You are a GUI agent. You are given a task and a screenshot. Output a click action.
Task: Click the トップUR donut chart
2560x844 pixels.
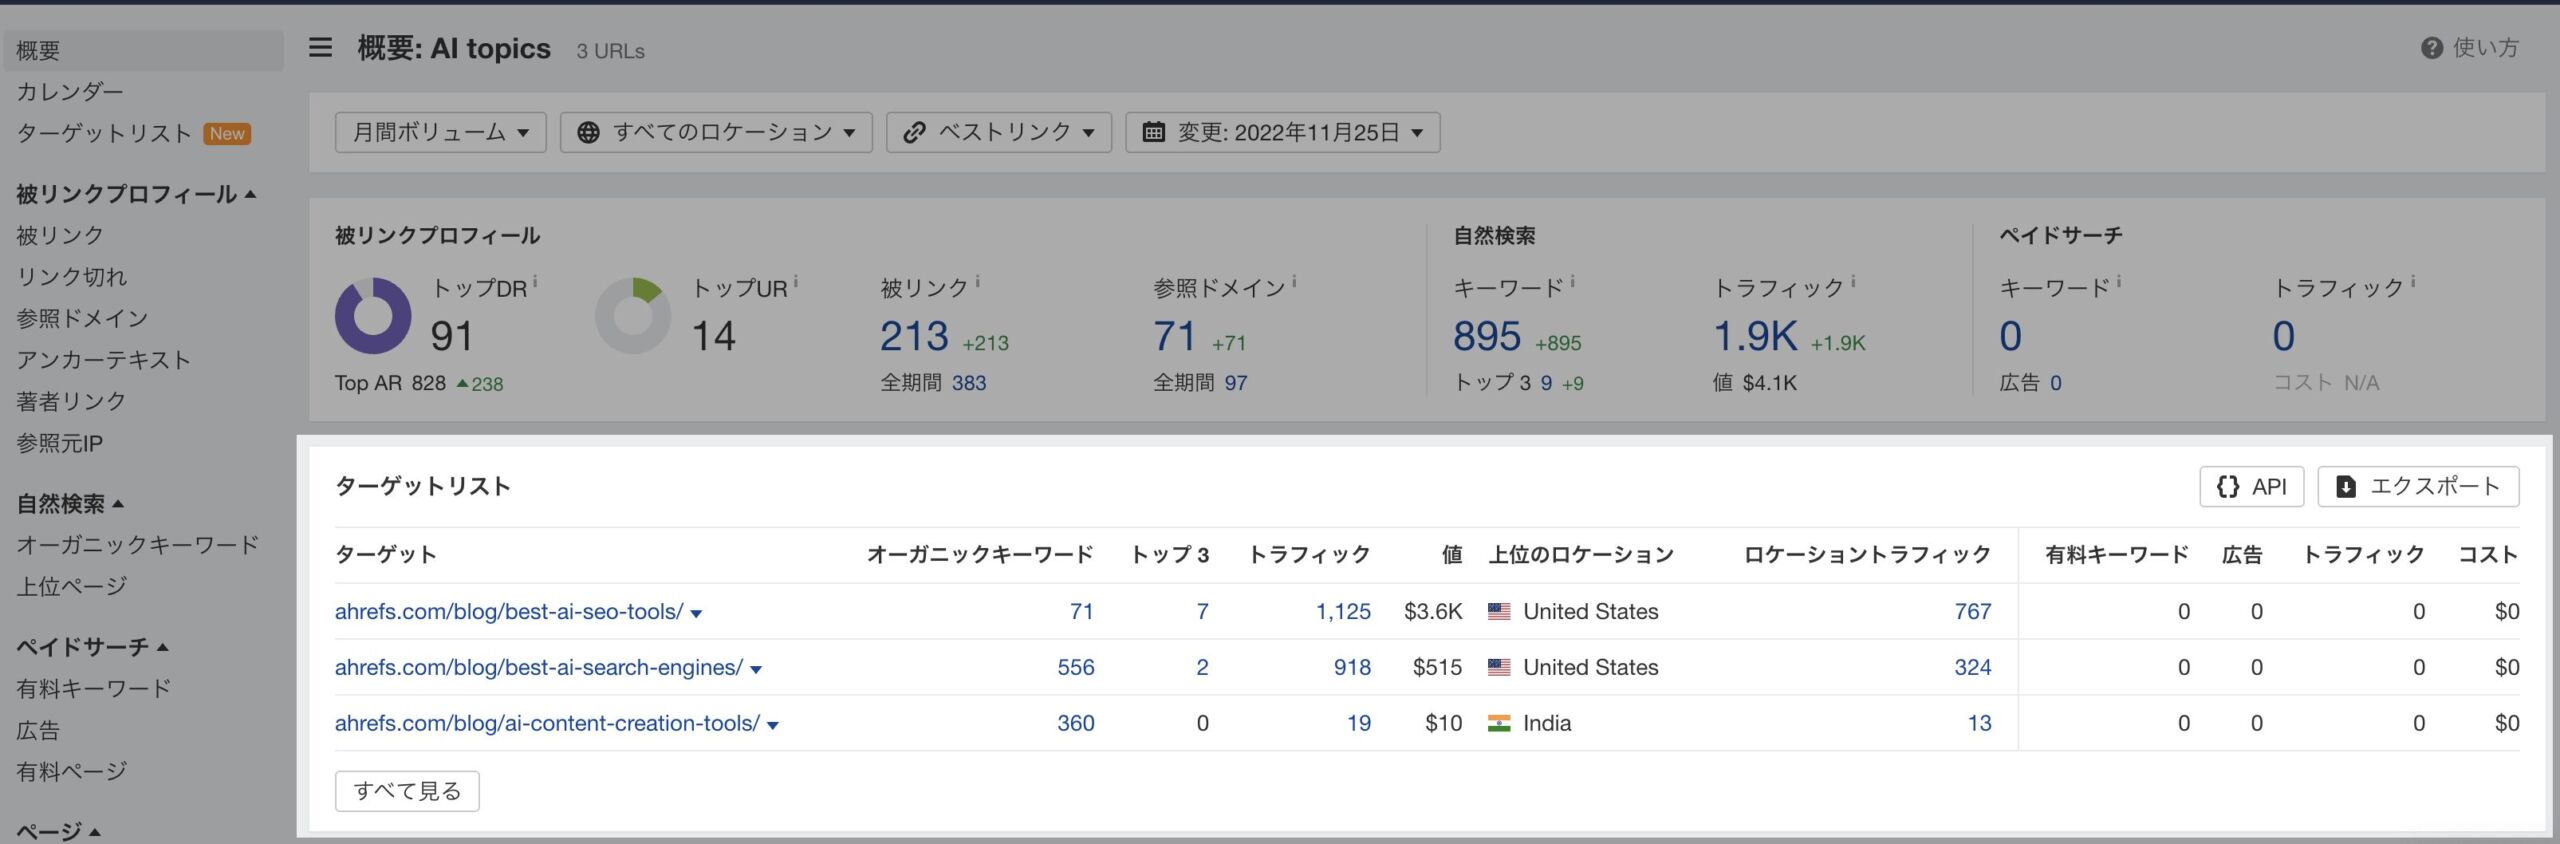pos(632,316)
